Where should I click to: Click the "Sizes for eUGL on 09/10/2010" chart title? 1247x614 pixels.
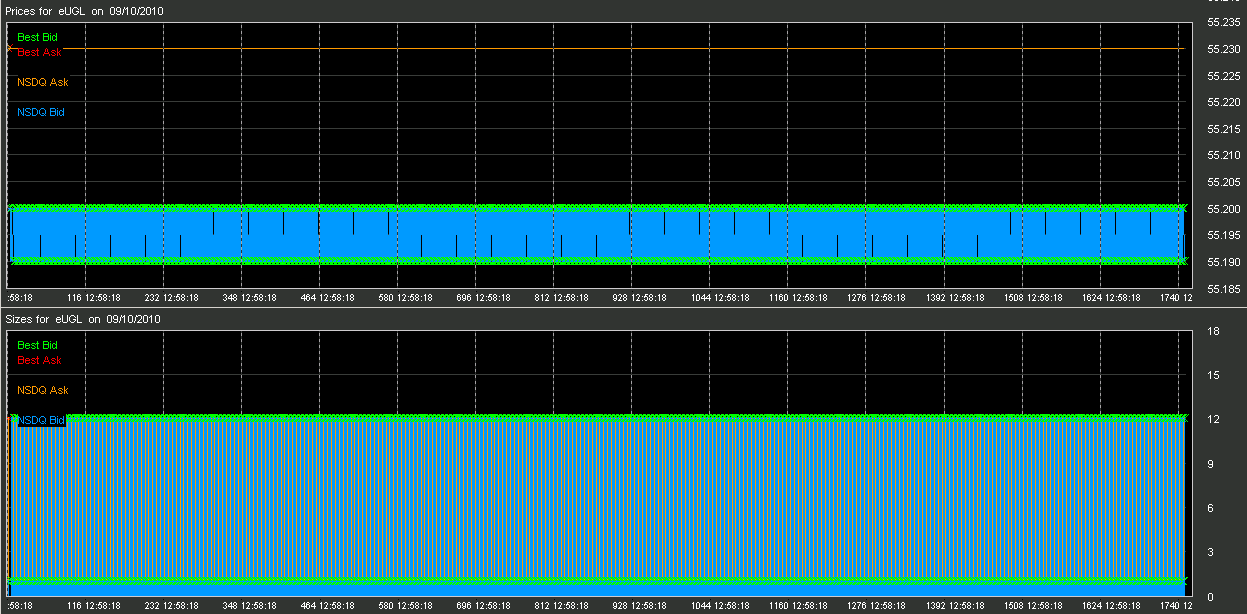pos(84,319)
